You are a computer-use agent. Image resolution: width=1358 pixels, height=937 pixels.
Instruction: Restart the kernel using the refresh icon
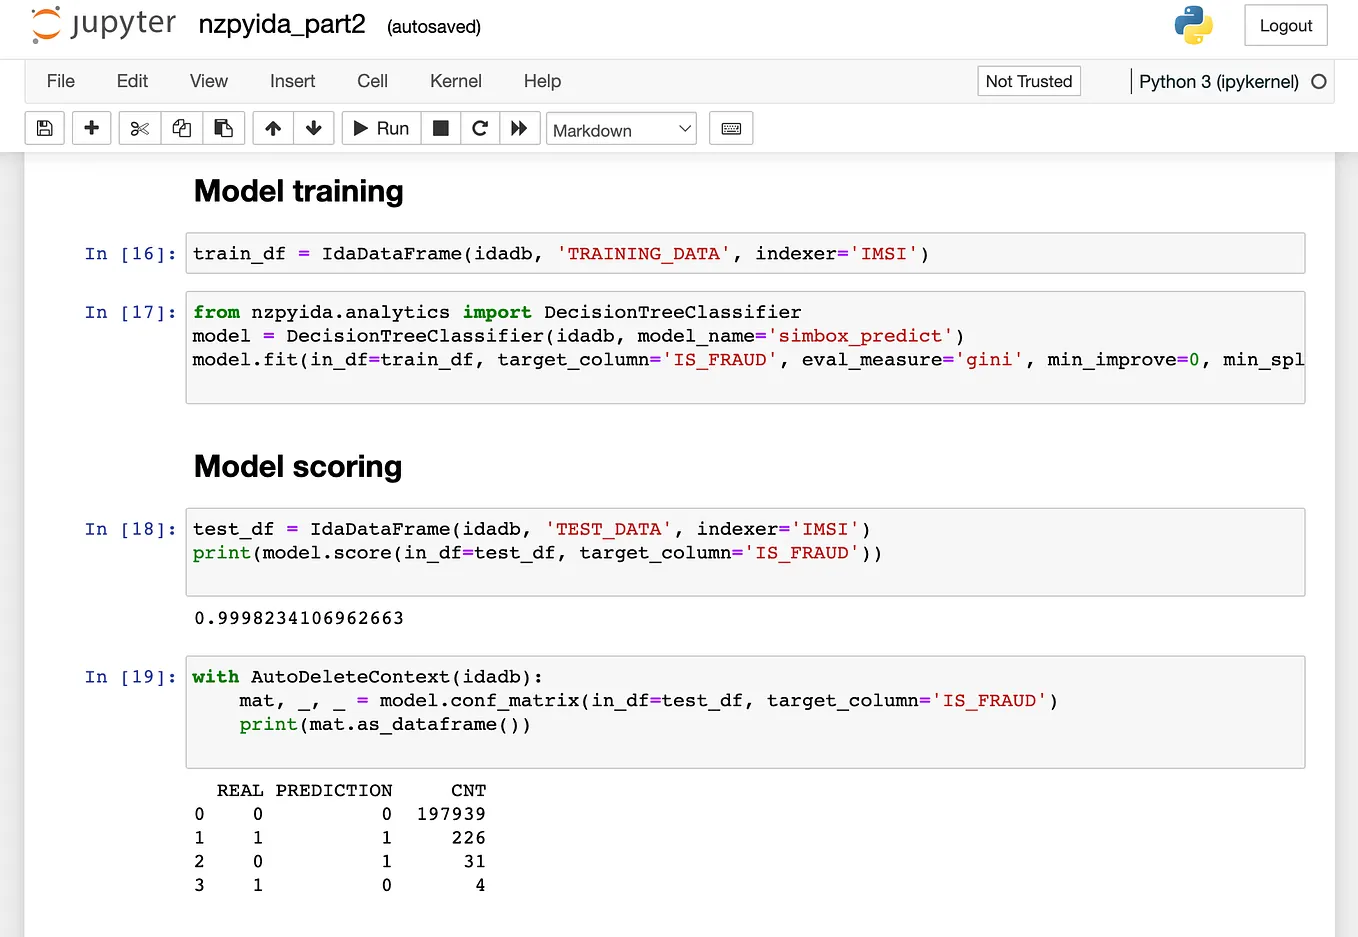[479, 128]
